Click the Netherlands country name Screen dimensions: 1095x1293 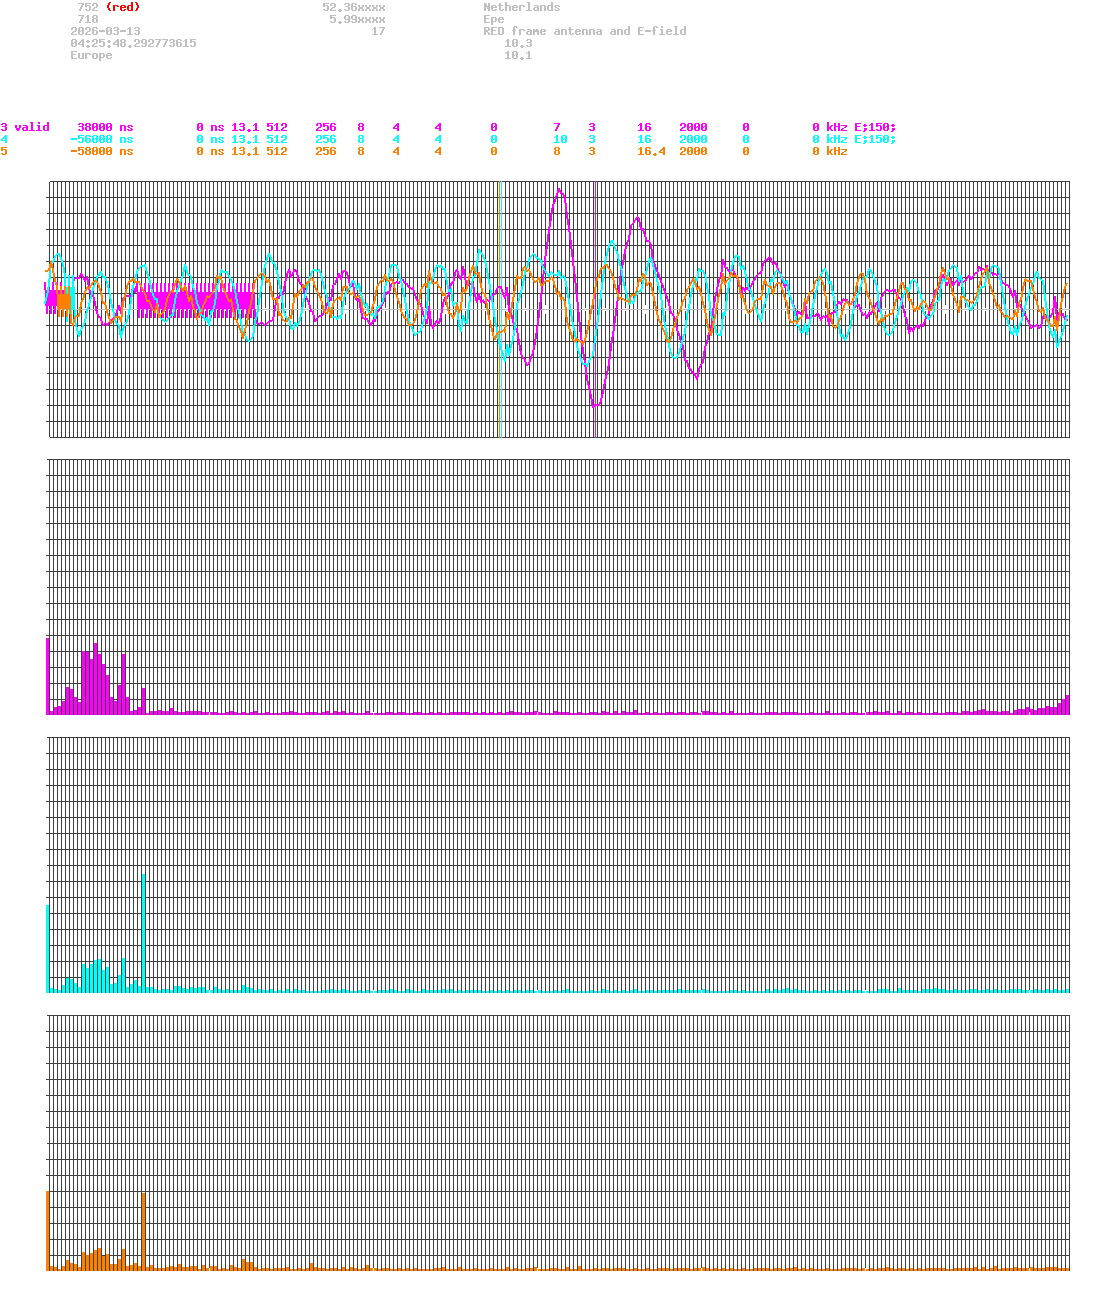click(x=521, y=7)
